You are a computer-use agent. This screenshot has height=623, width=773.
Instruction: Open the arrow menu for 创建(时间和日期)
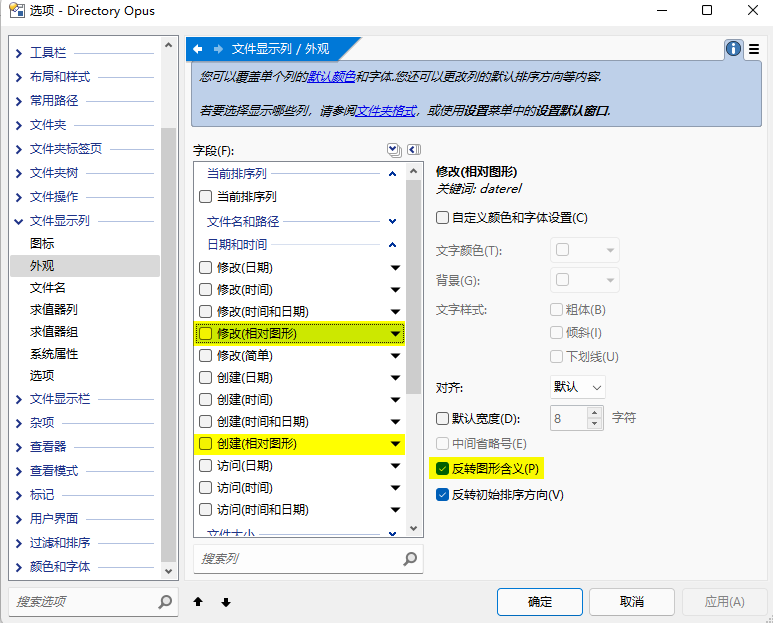(x=395, y=421)
